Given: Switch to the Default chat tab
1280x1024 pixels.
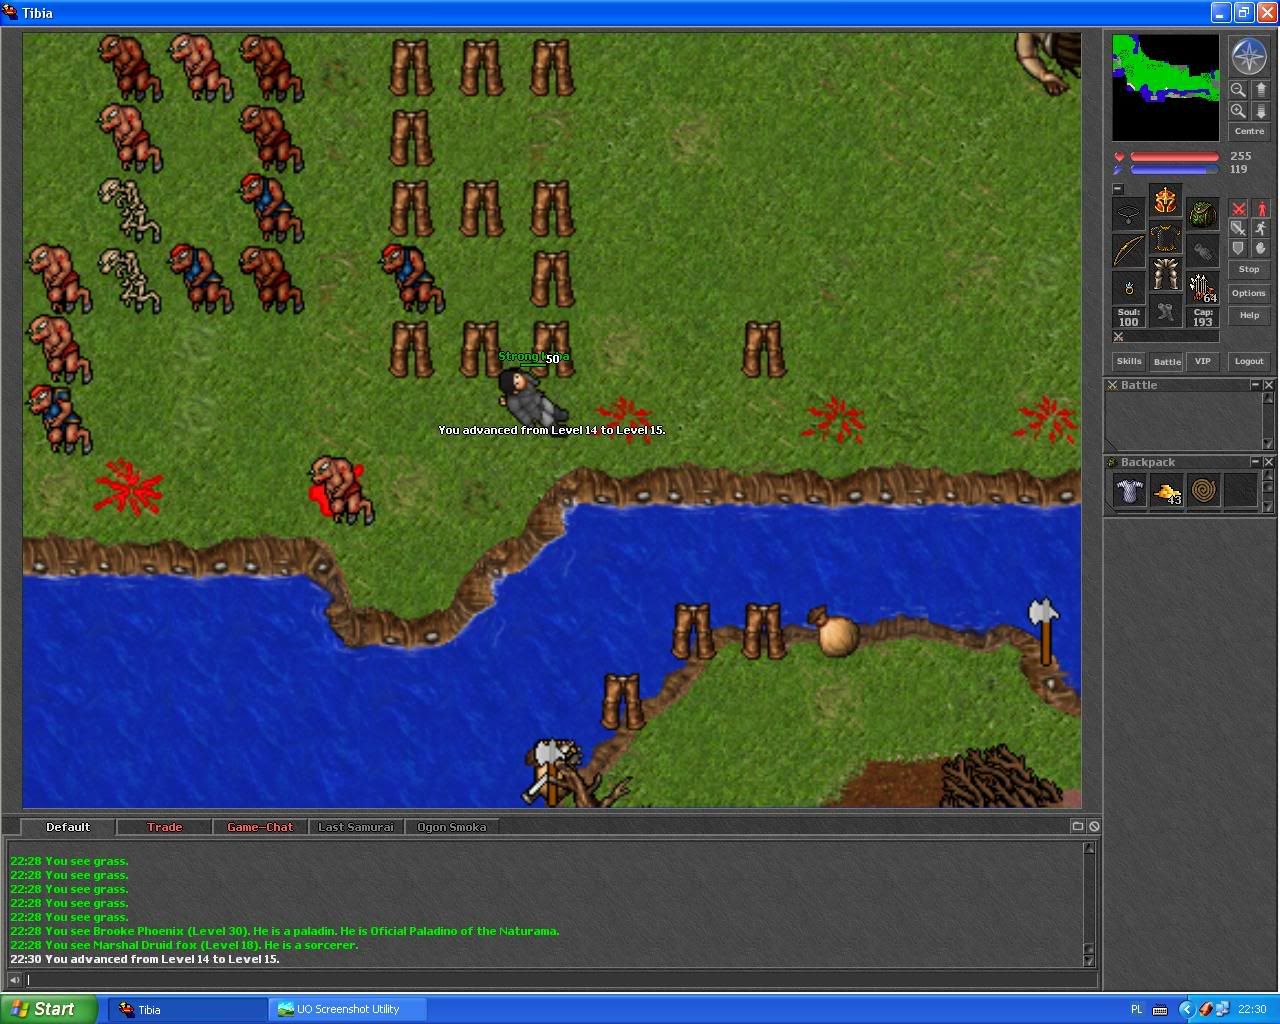Looking at the screenshot, I should 68,827.
